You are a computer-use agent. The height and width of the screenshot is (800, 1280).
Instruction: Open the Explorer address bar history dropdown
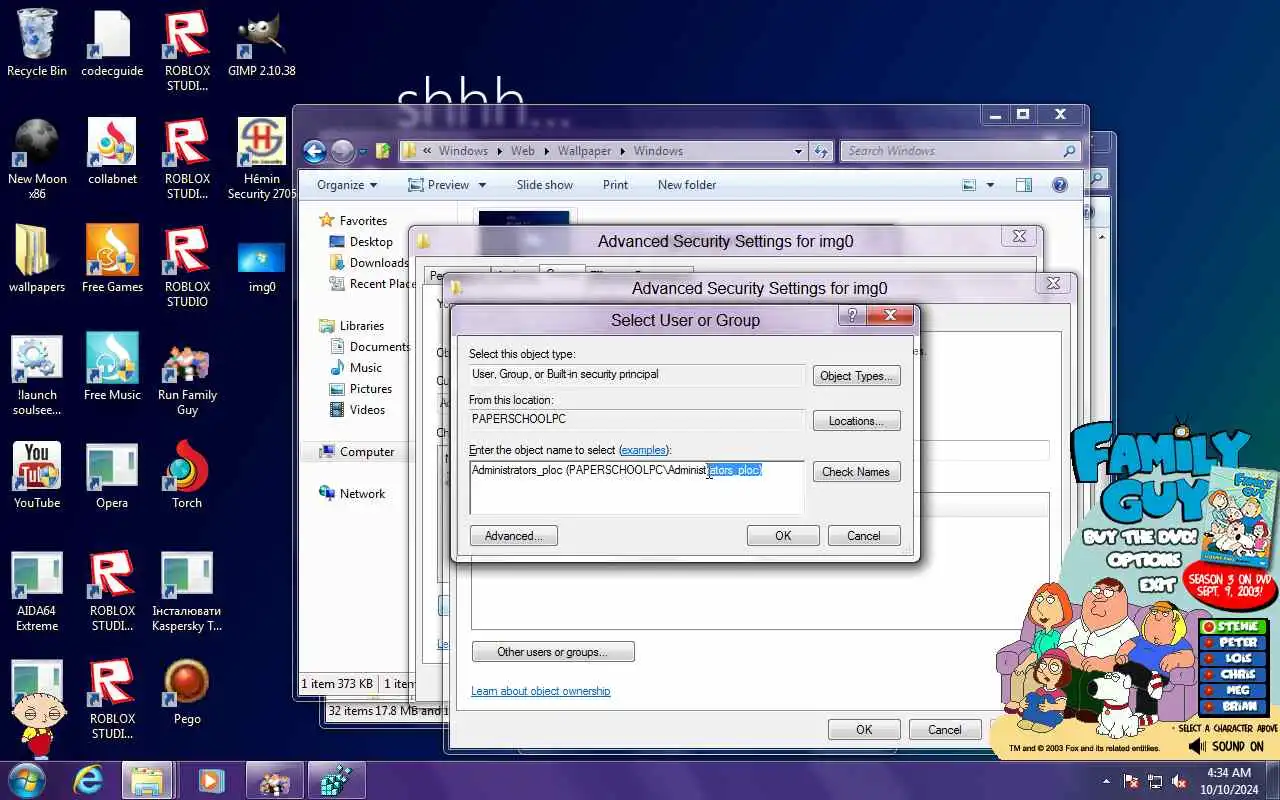[x=798, y=152]
